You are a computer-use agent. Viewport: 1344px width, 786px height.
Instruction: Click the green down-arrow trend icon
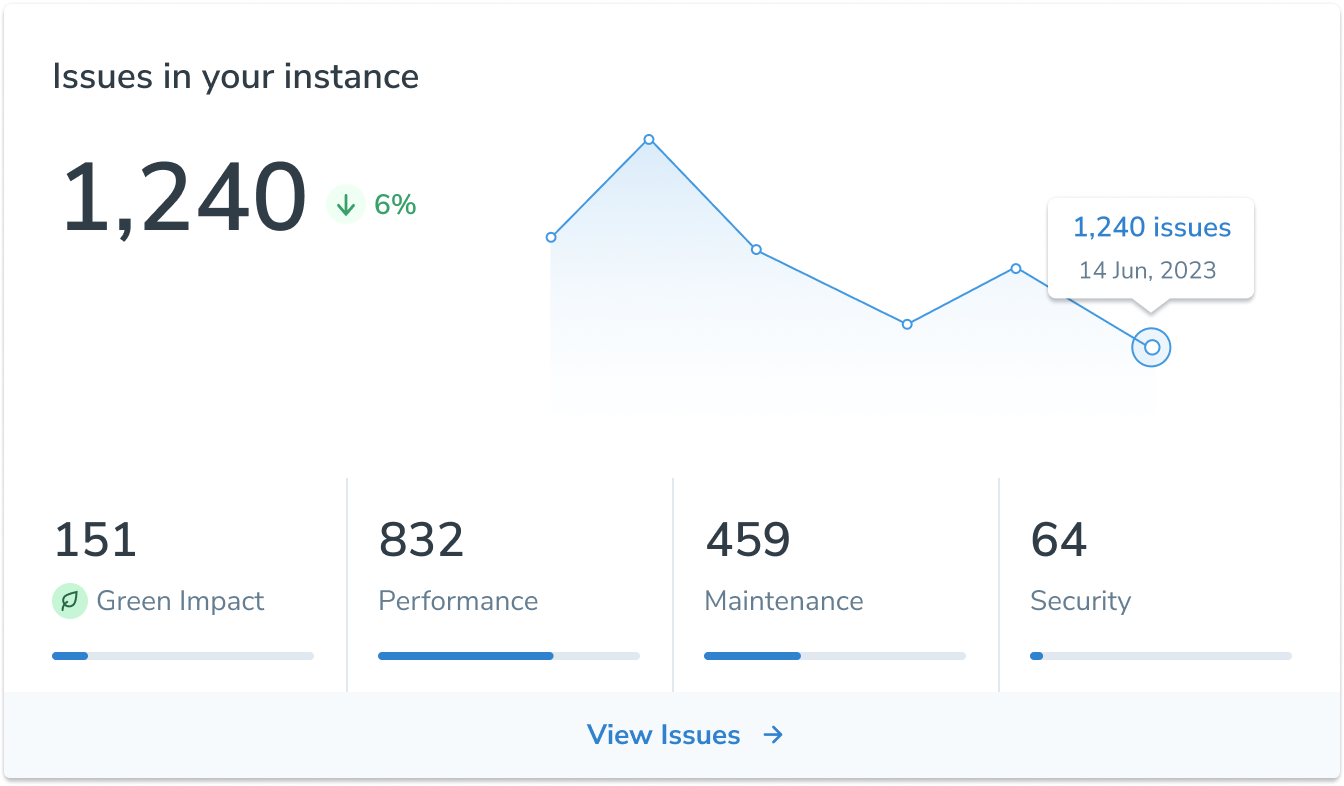[345, 205]
